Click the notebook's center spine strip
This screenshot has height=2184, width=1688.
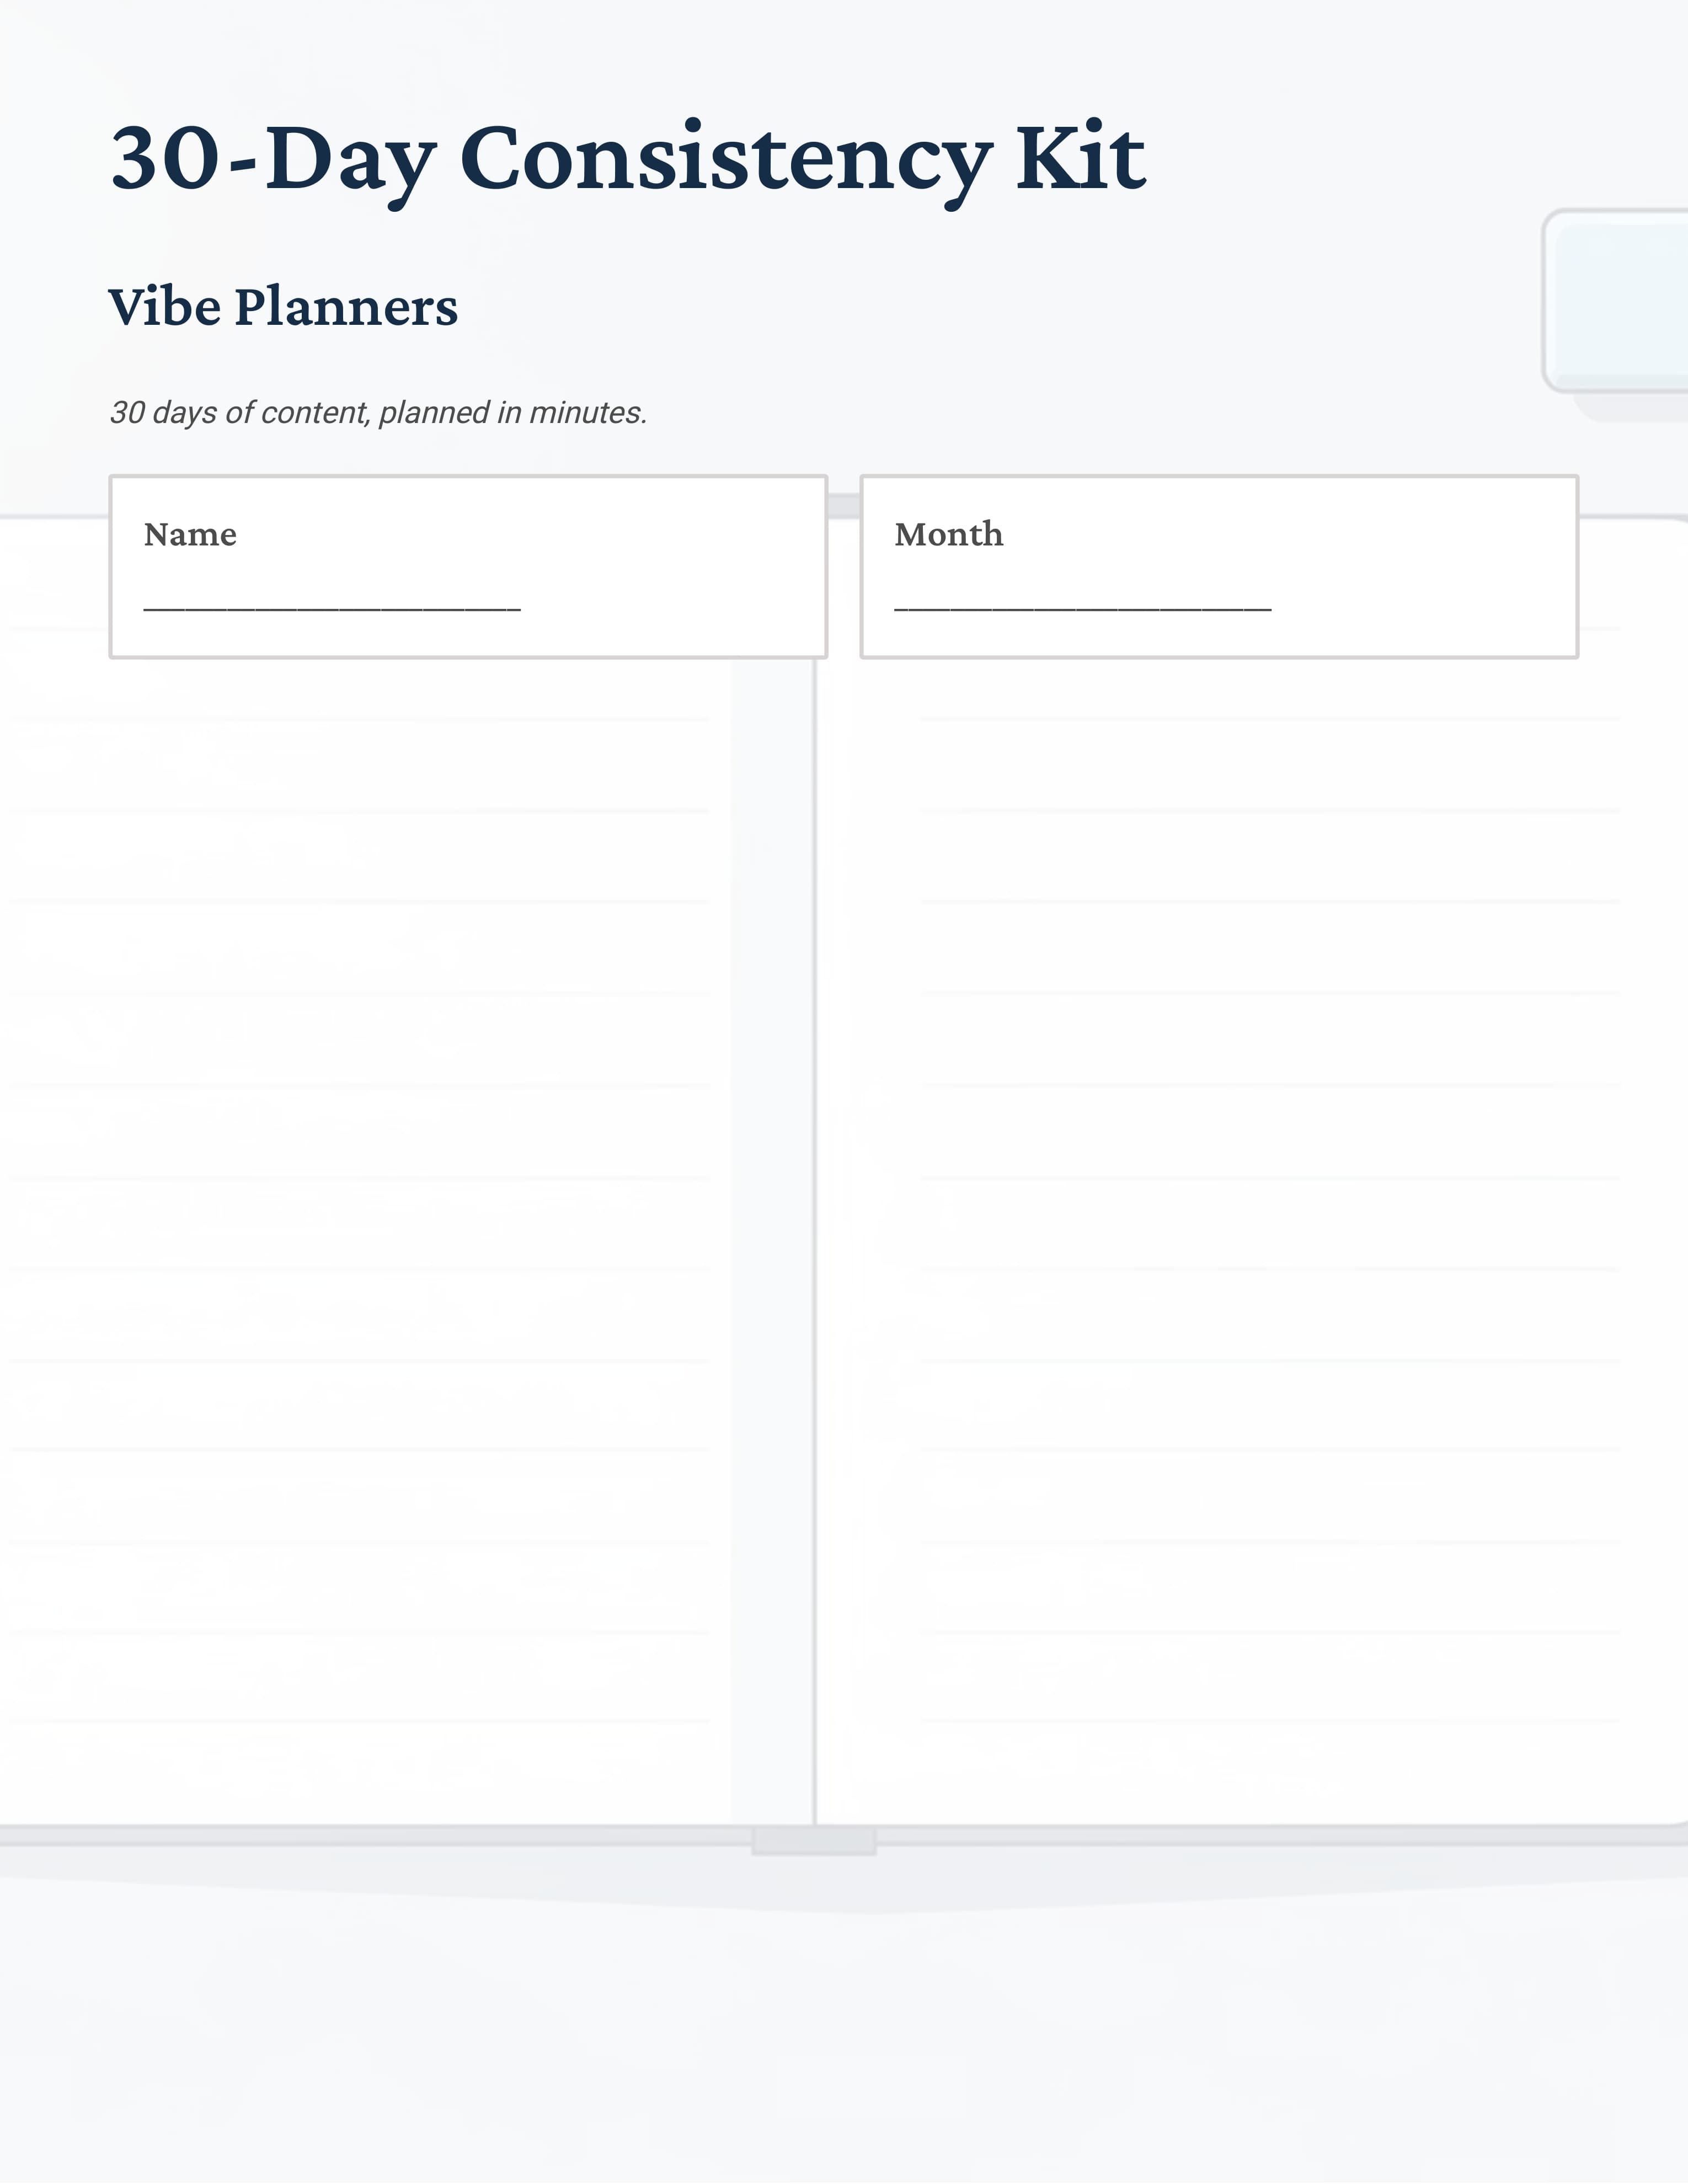[x=772, y=1200]
